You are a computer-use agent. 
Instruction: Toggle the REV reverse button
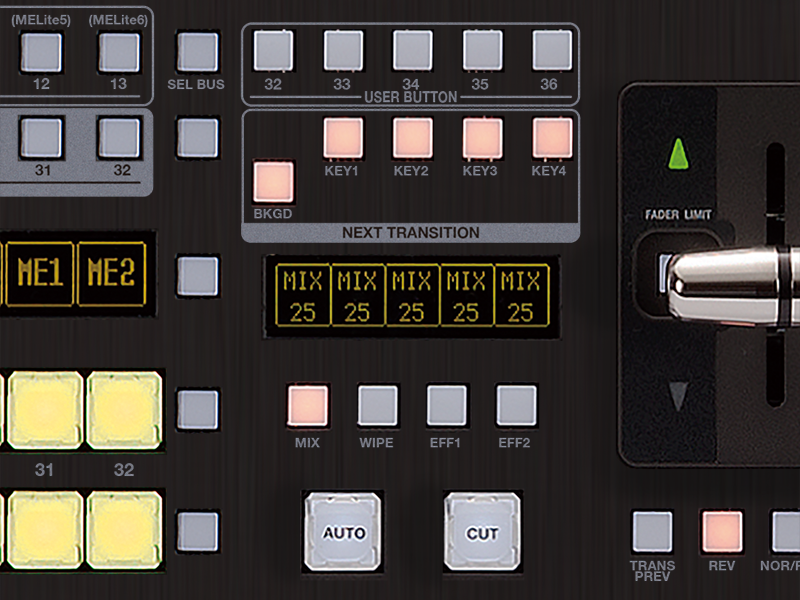point(721,531)
